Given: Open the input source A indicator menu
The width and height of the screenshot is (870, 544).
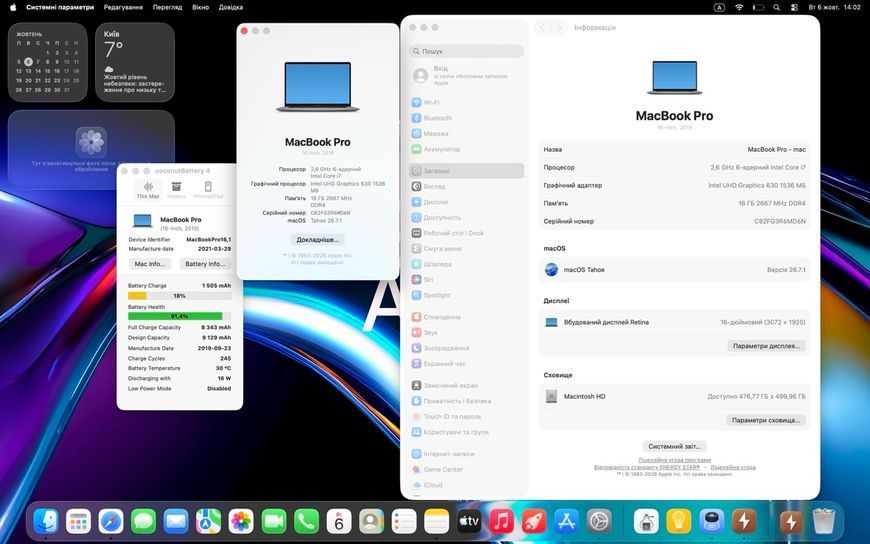Looking at the screenshot, I should [x=719, y=7].
